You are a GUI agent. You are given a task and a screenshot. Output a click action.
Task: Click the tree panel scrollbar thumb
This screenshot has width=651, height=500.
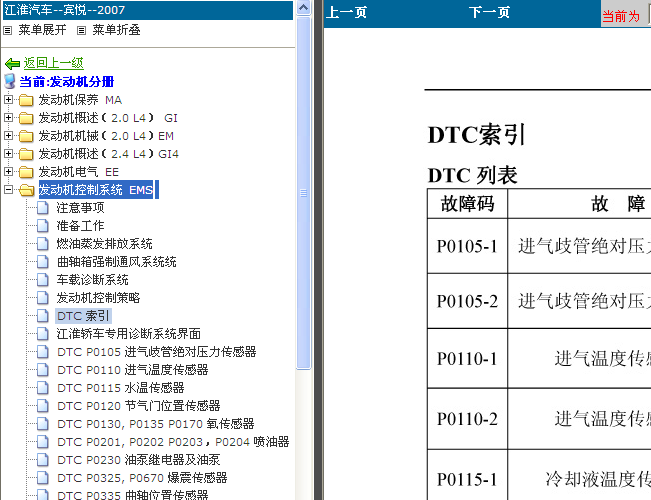[304, 193]
